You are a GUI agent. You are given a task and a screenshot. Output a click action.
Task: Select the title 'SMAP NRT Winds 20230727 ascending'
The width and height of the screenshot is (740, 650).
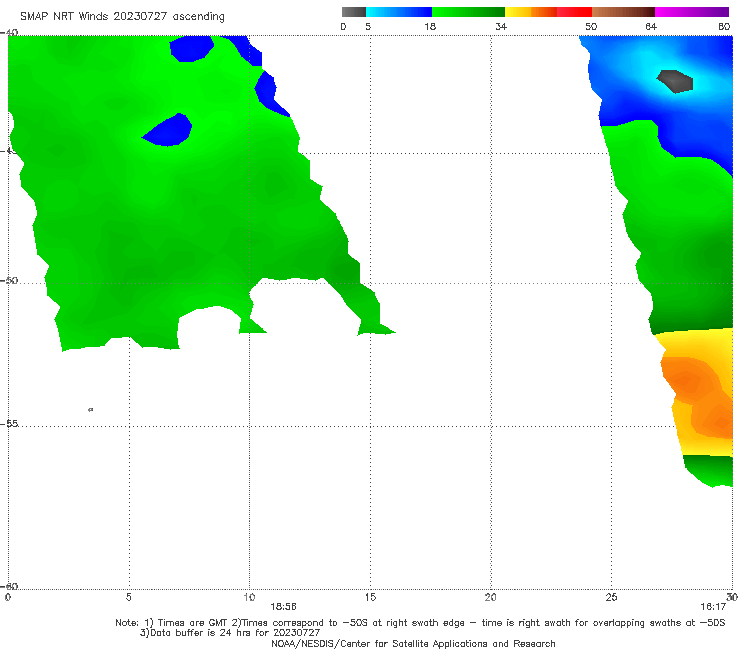(122, 17)
